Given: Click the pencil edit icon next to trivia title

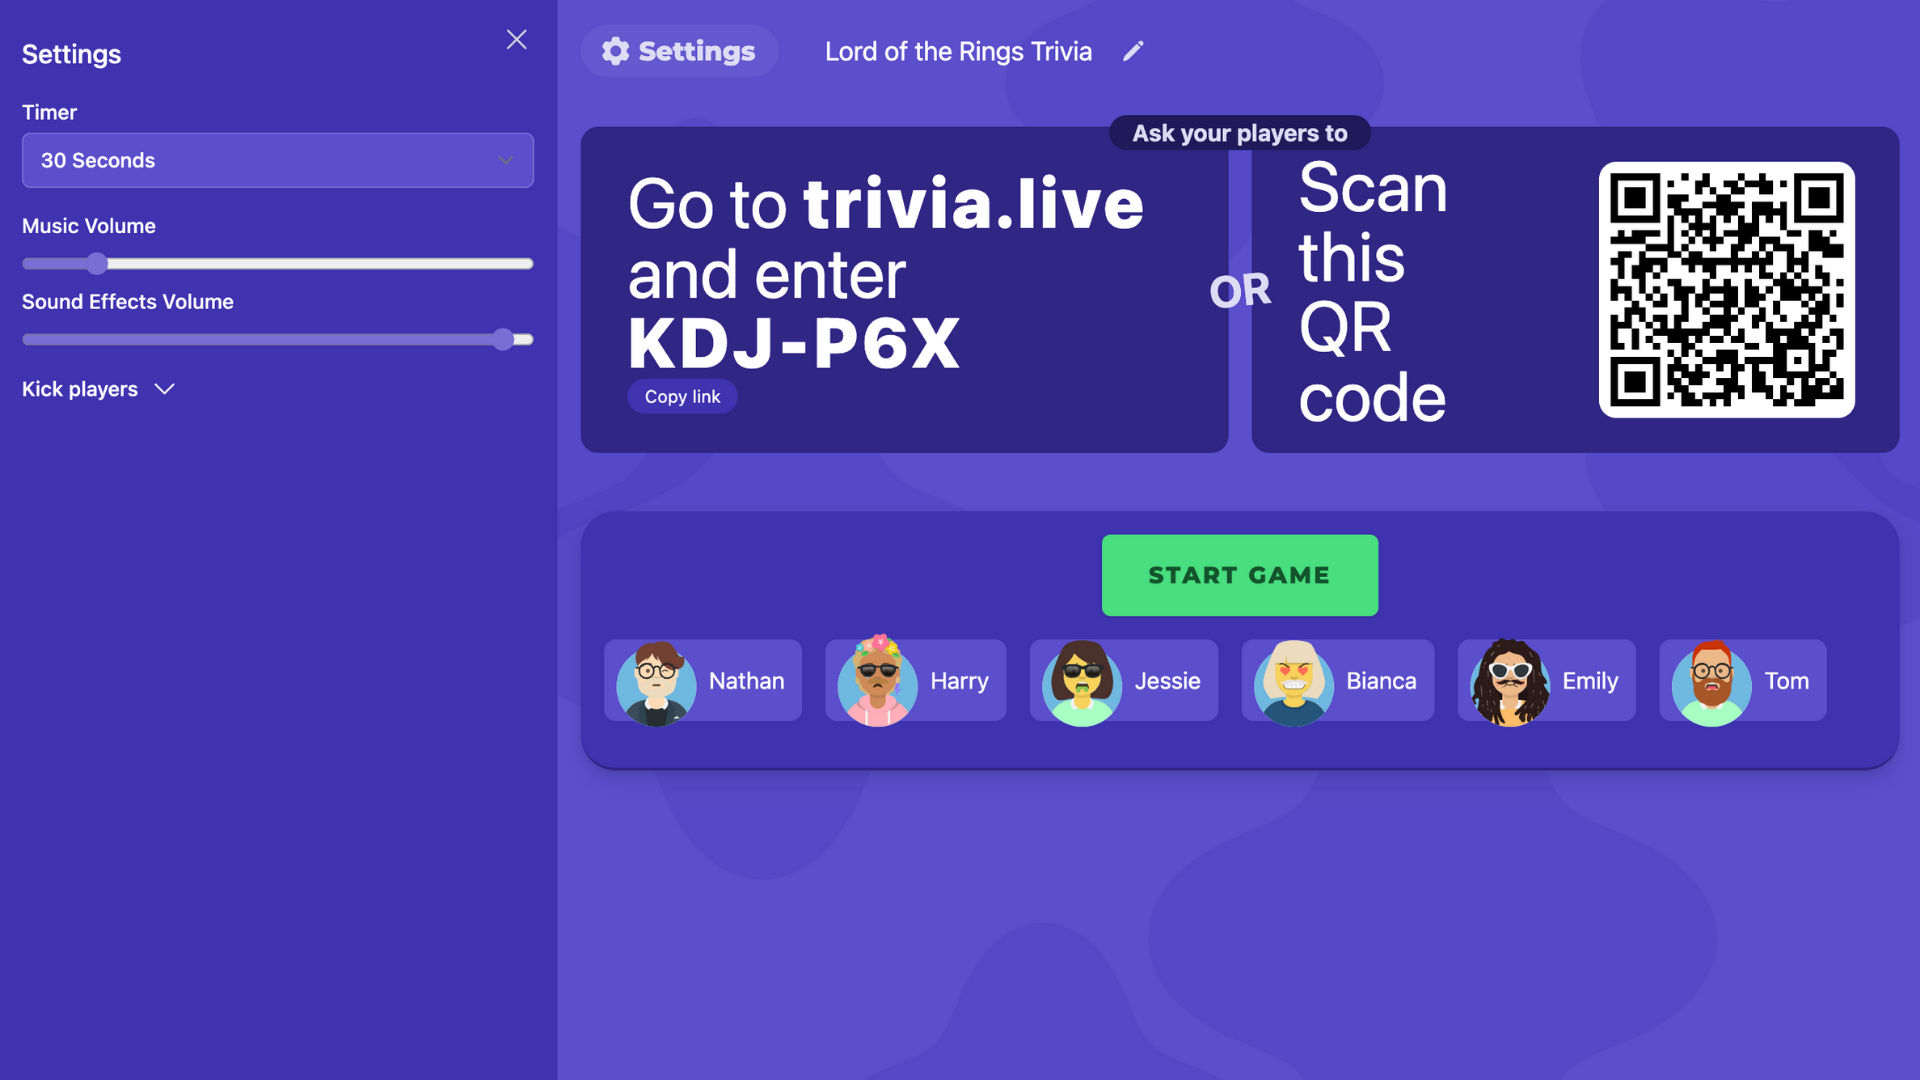Looking at the screenshot, I should click(x=1130, y=50).
